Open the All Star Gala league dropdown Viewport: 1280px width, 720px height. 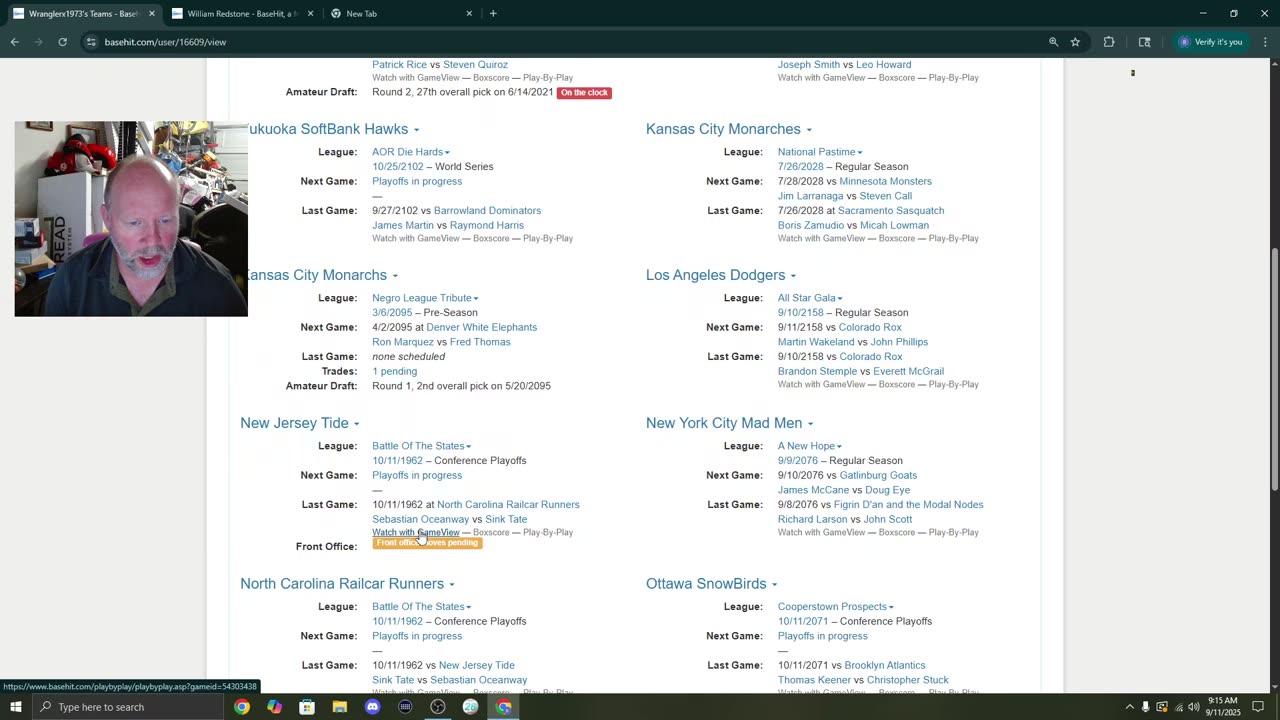tap(810, 298)
